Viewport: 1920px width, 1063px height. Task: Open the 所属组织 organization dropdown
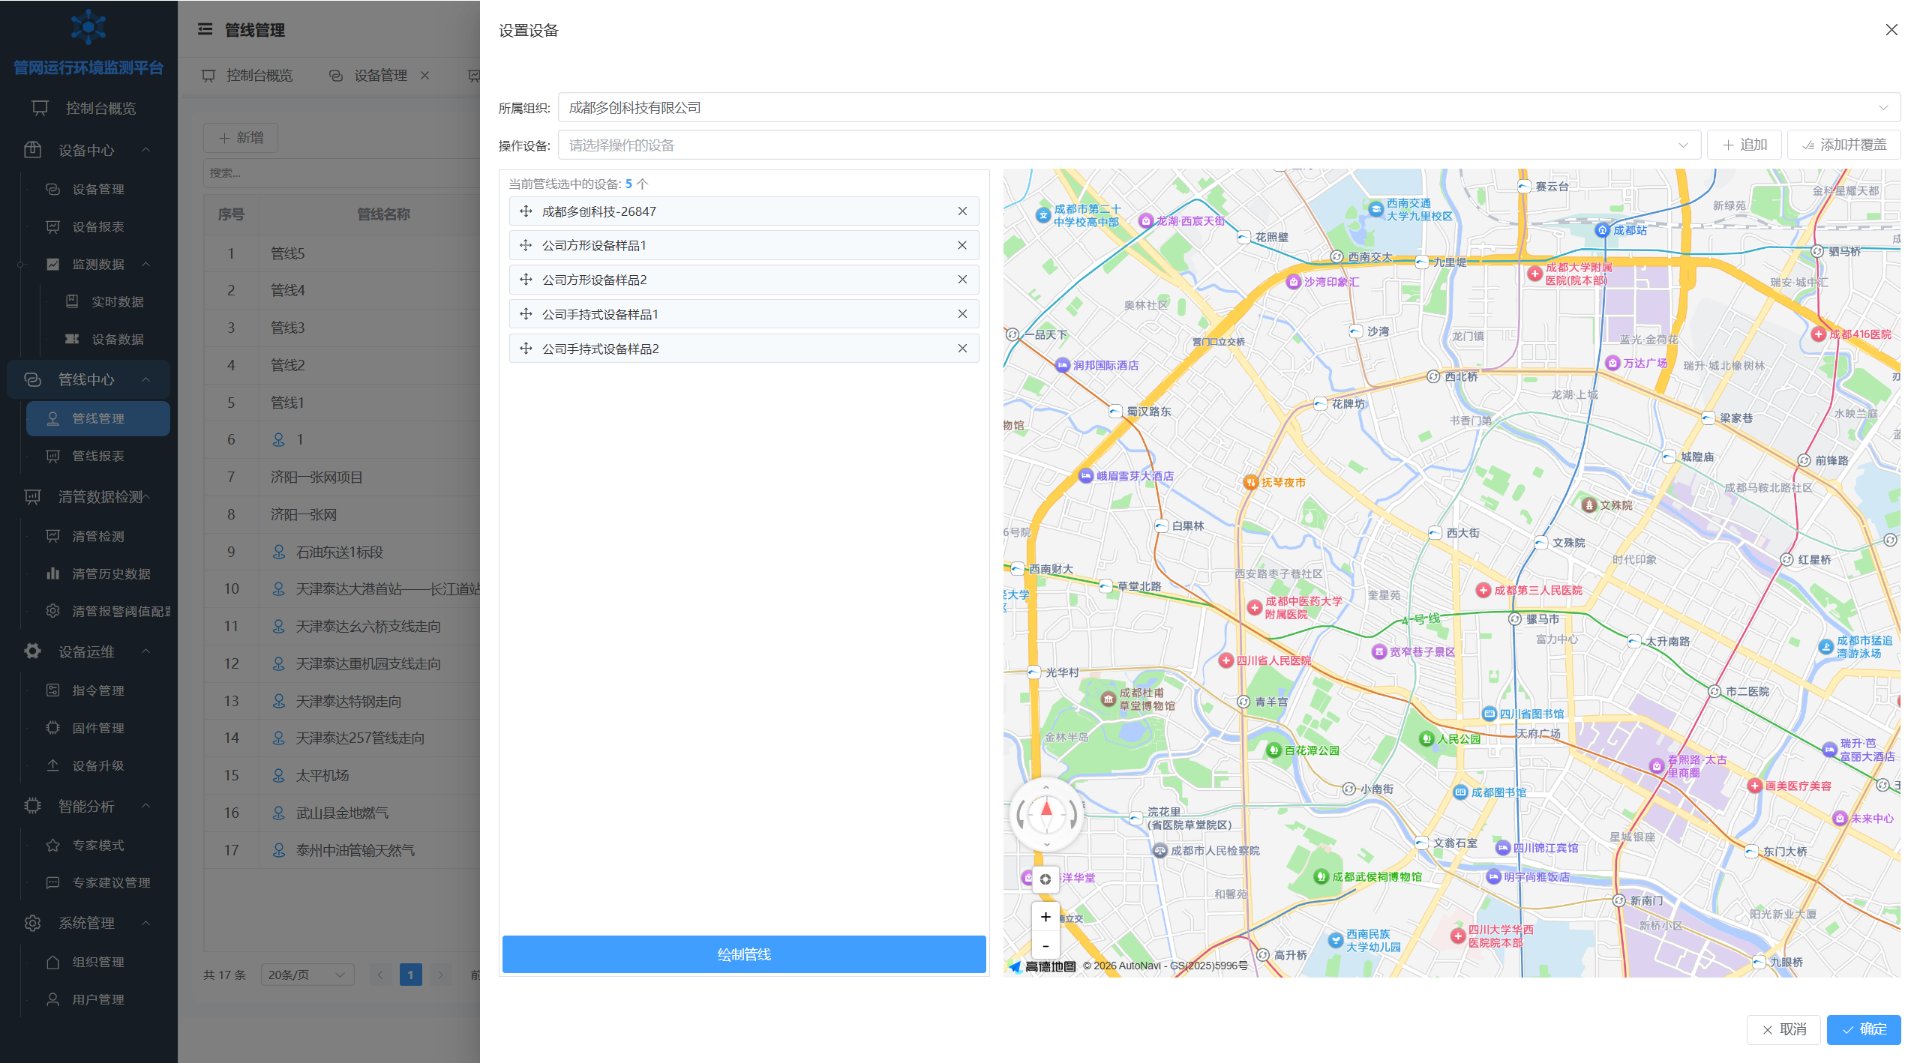[1229, 108]
